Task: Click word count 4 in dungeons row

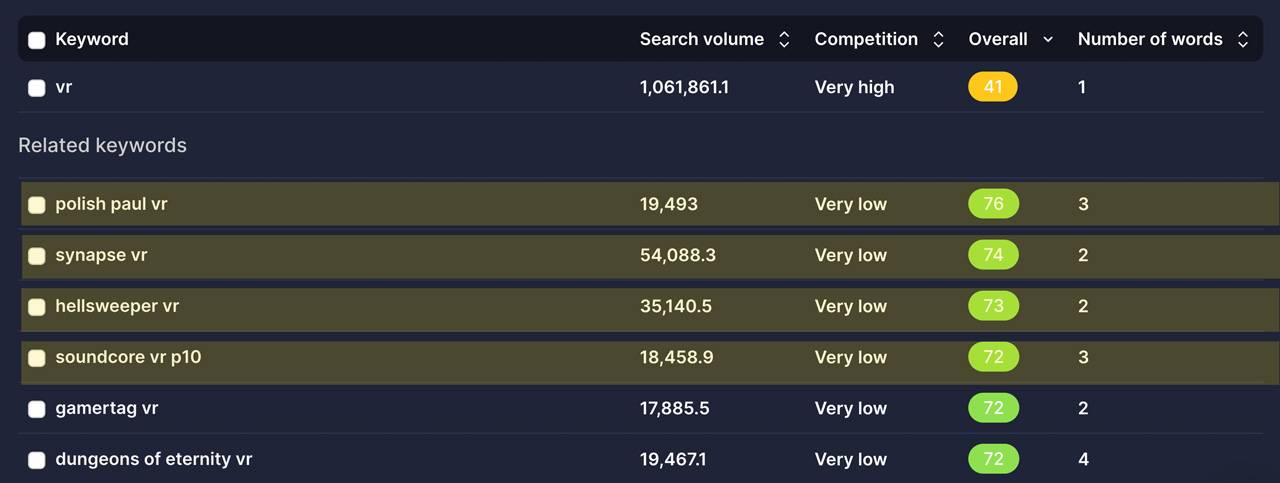Action: (x=1084, y=459)
